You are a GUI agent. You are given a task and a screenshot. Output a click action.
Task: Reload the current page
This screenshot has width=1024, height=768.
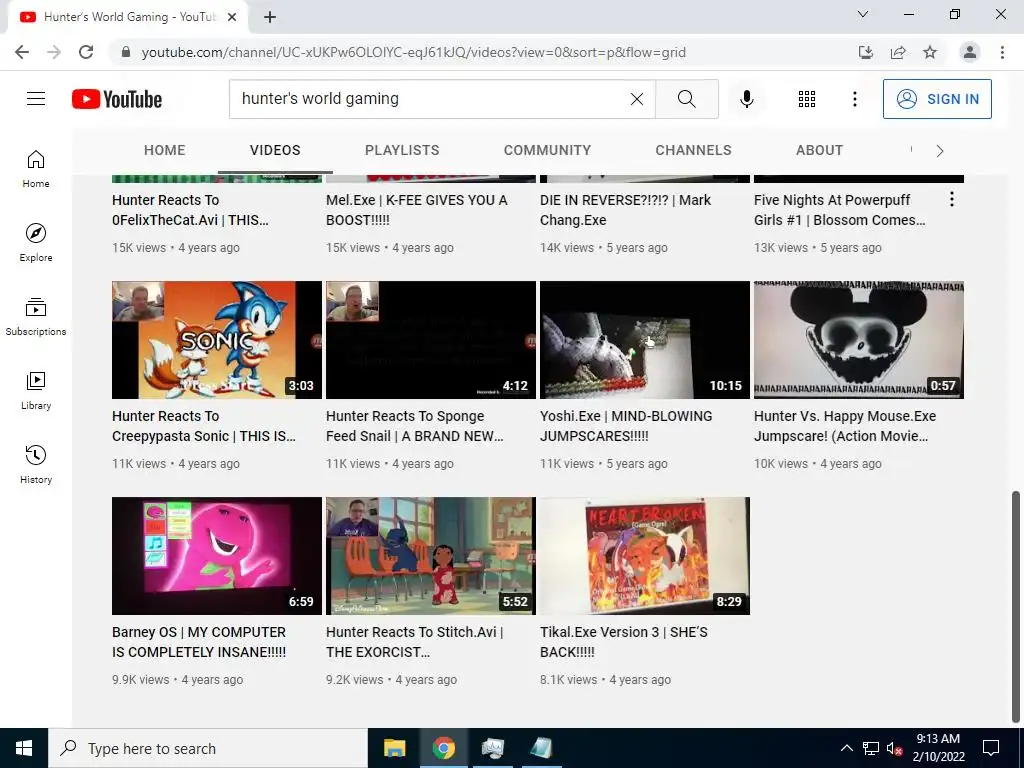[86, 52]
